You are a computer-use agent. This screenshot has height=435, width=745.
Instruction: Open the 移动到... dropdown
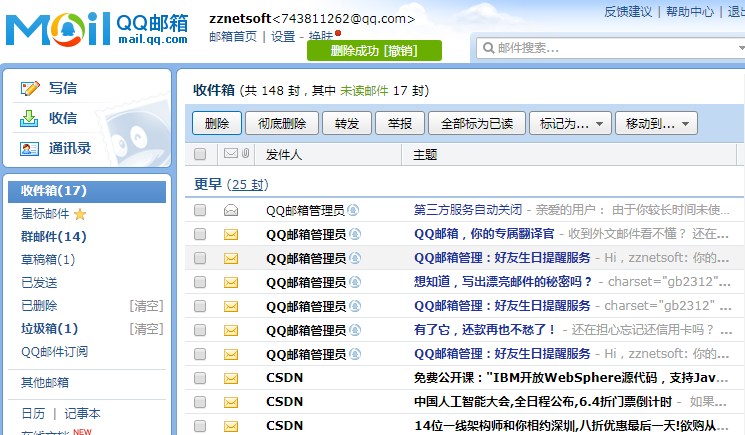657,123
